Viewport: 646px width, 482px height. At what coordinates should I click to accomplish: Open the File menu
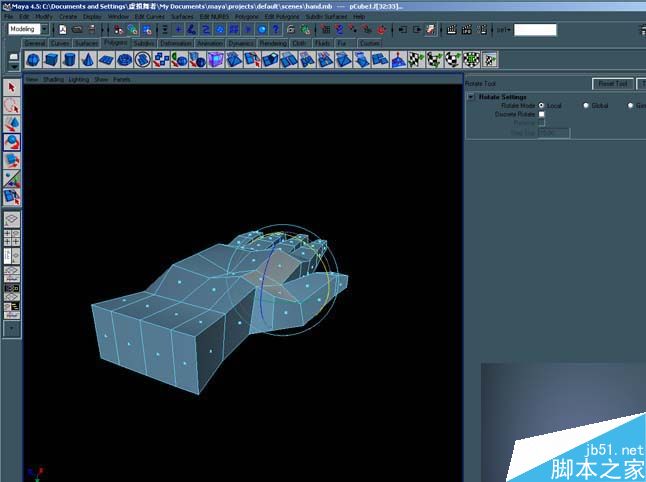coord(9,16)
